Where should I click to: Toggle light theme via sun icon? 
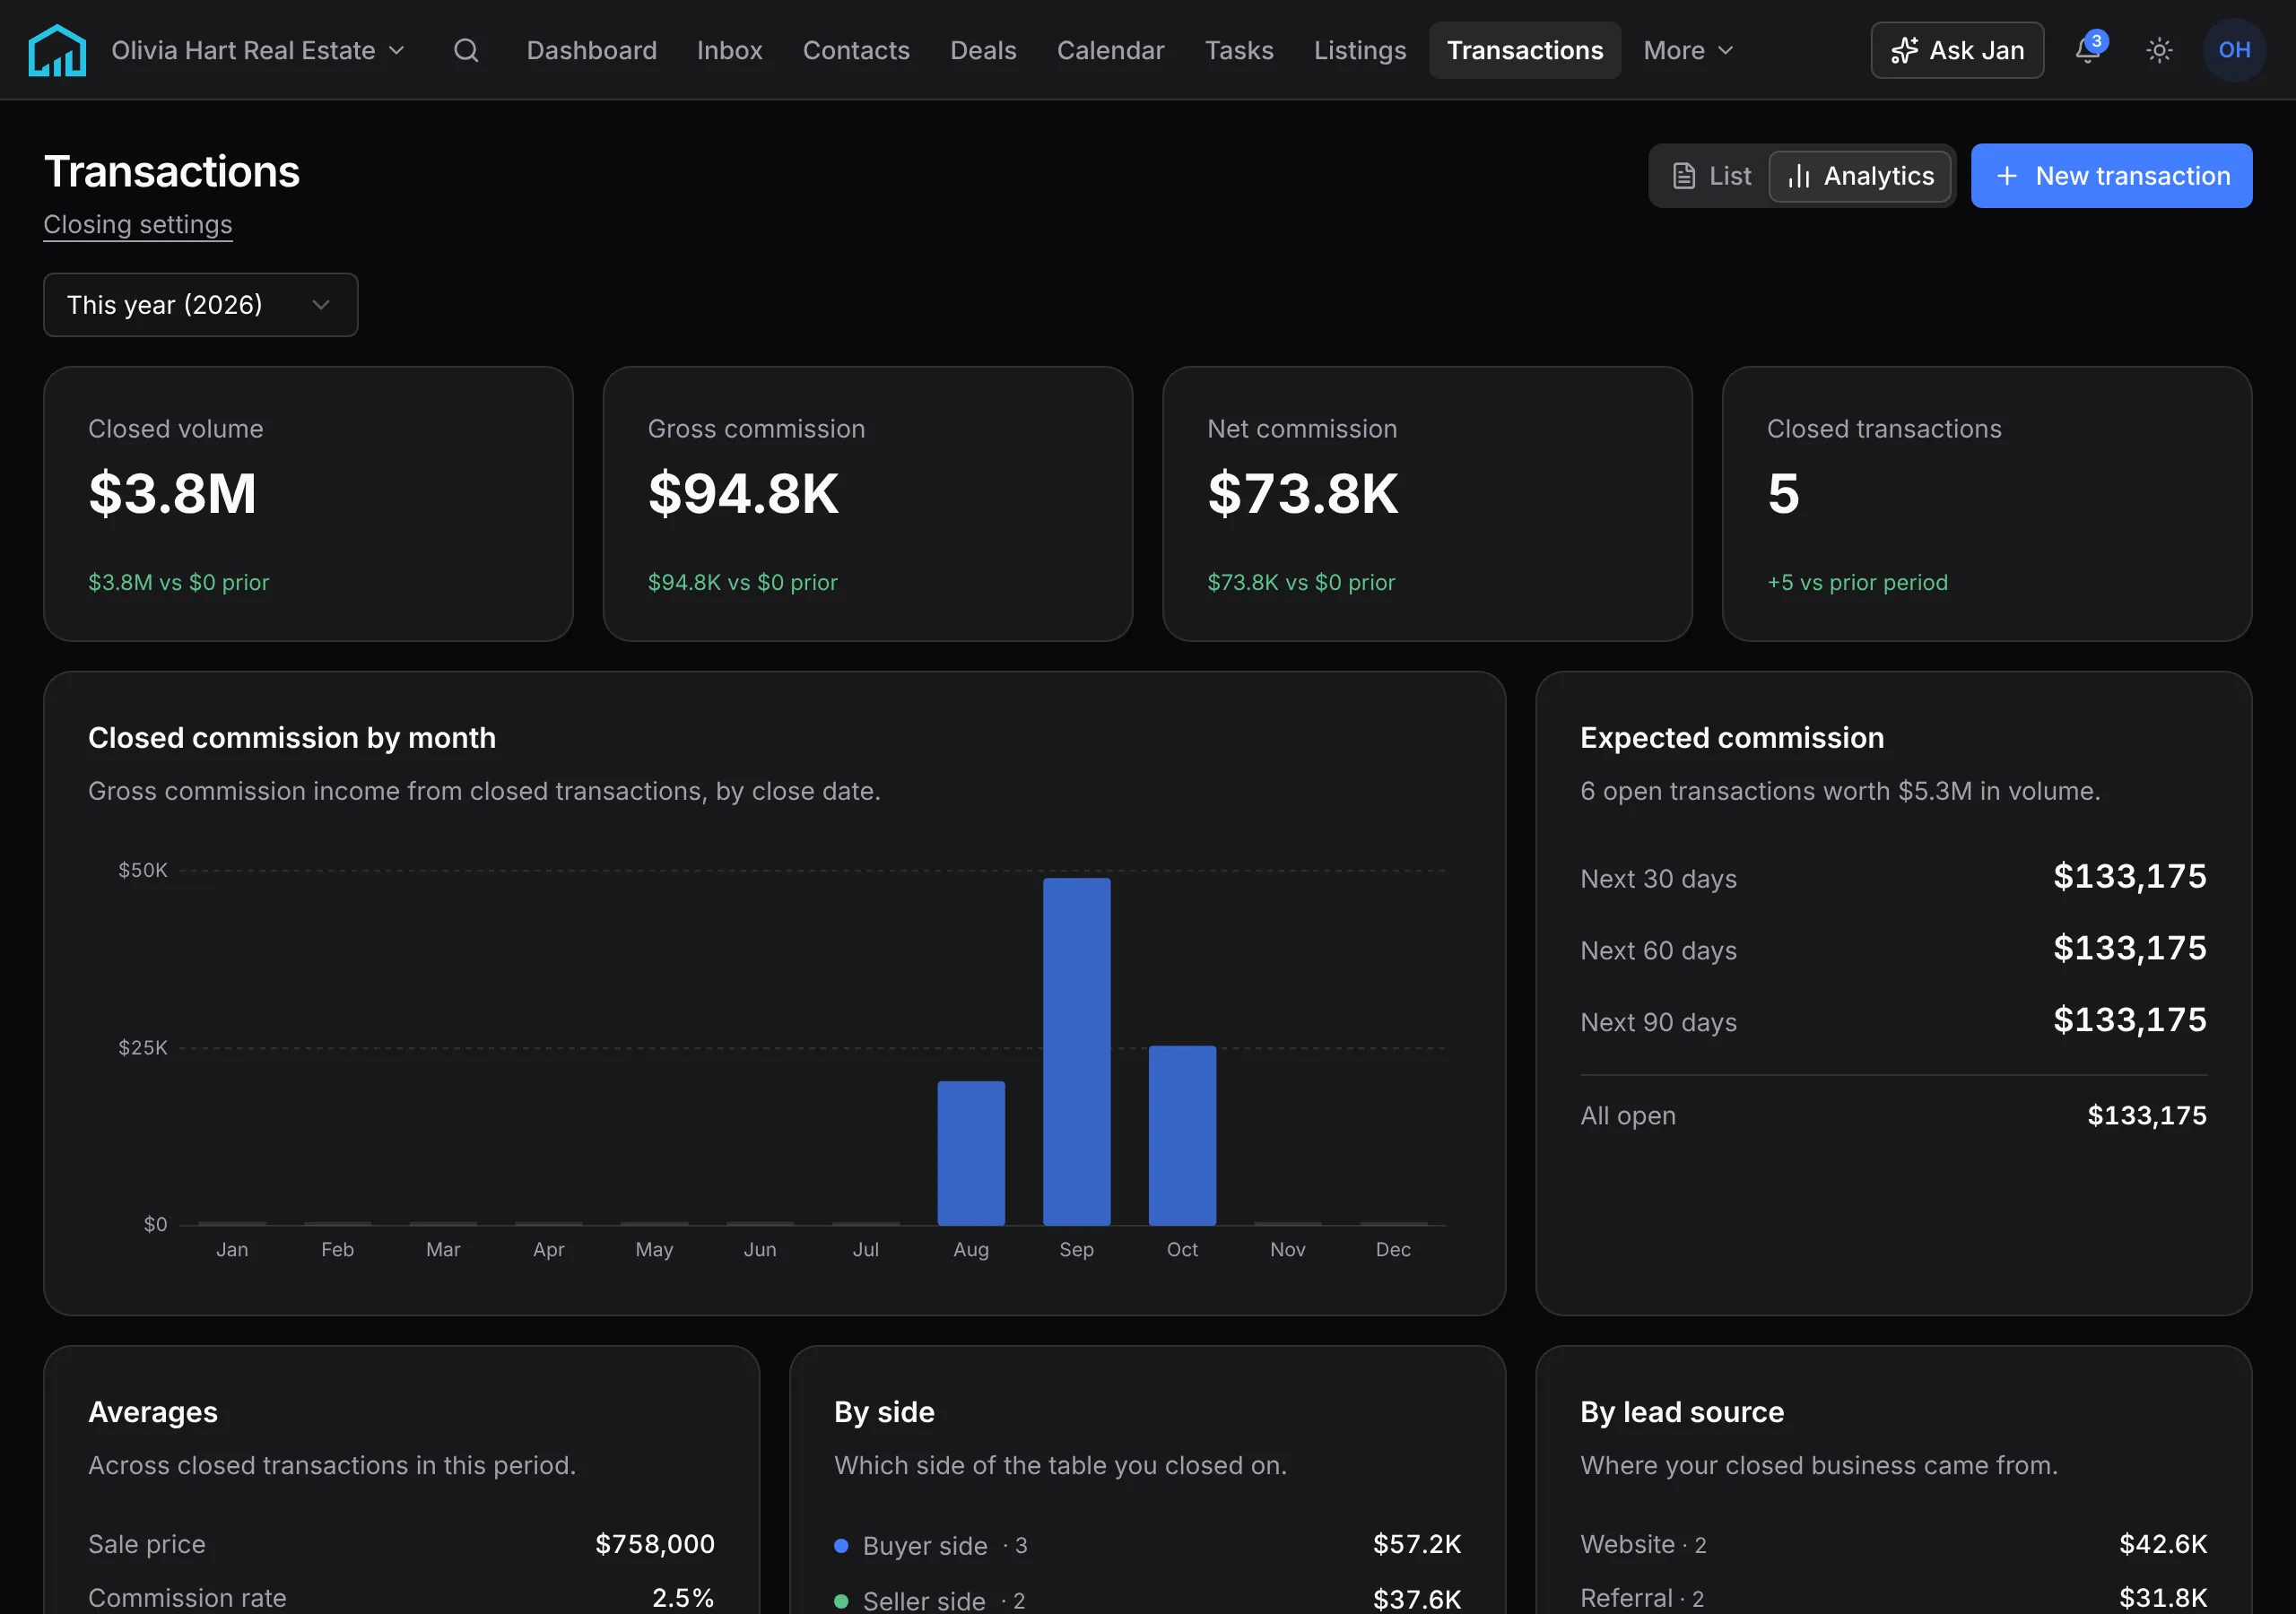pos(2159,50)
